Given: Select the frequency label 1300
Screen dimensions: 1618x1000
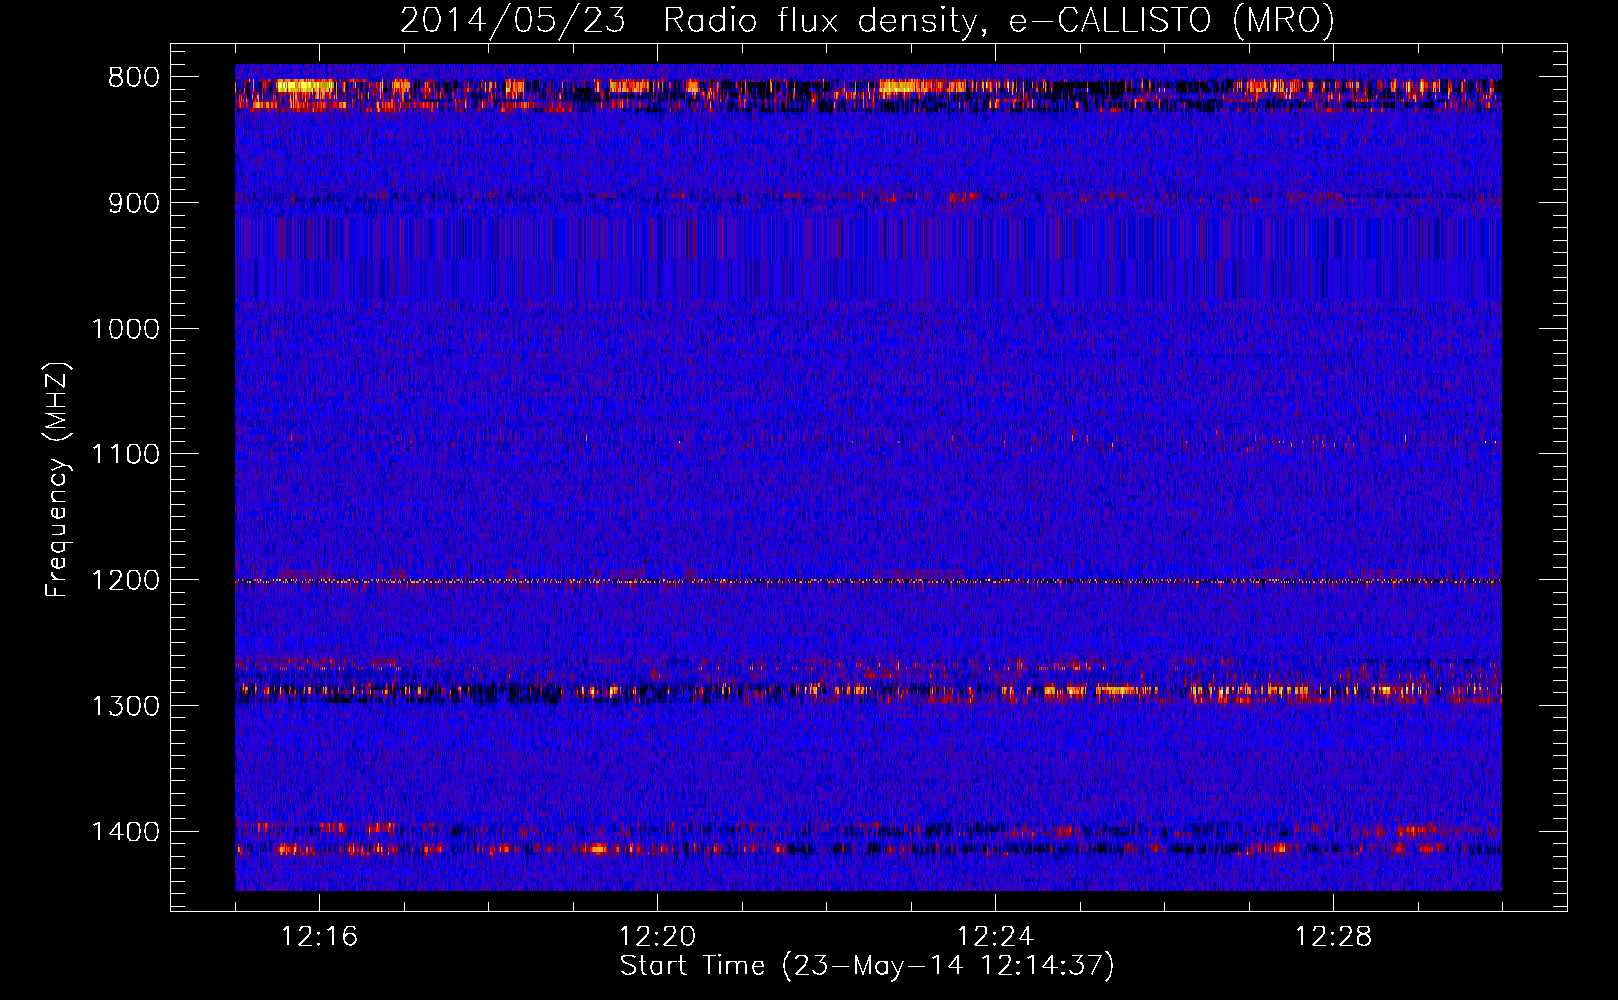Looking at the screenshot, I should click(125, 706).
